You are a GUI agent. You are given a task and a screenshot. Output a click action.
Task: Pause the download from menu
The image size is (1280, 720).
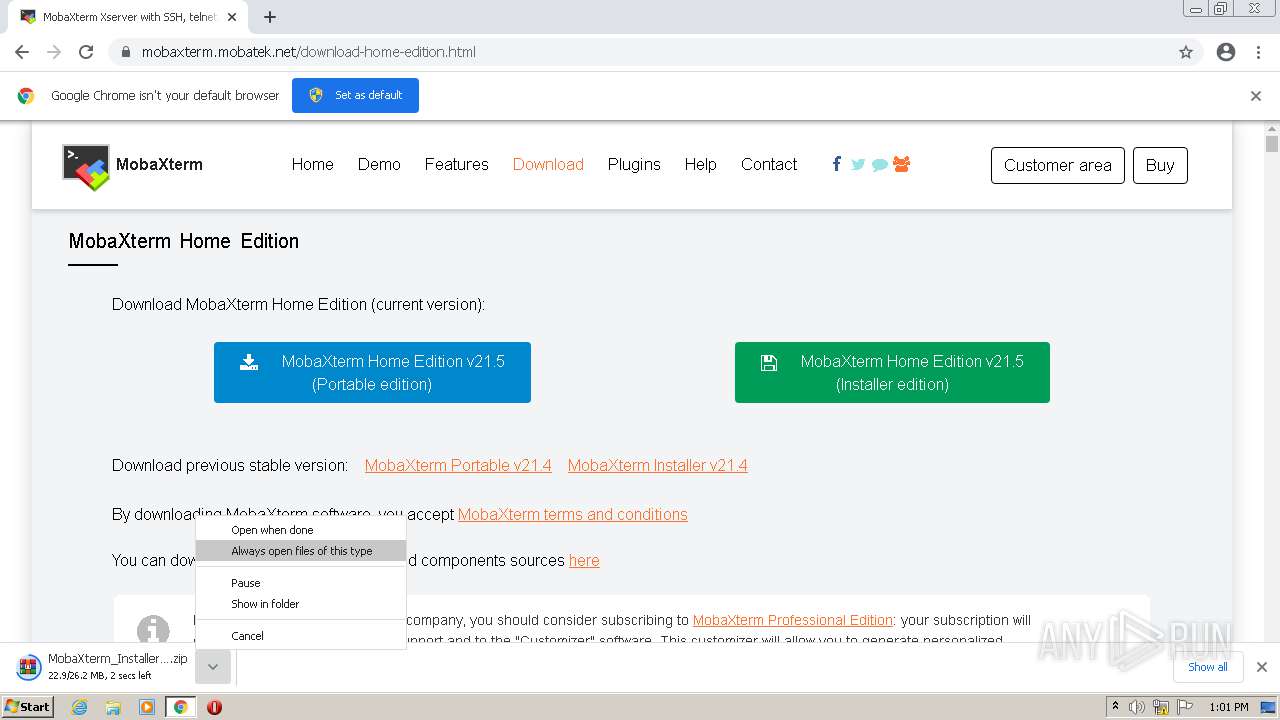point(301,583)
